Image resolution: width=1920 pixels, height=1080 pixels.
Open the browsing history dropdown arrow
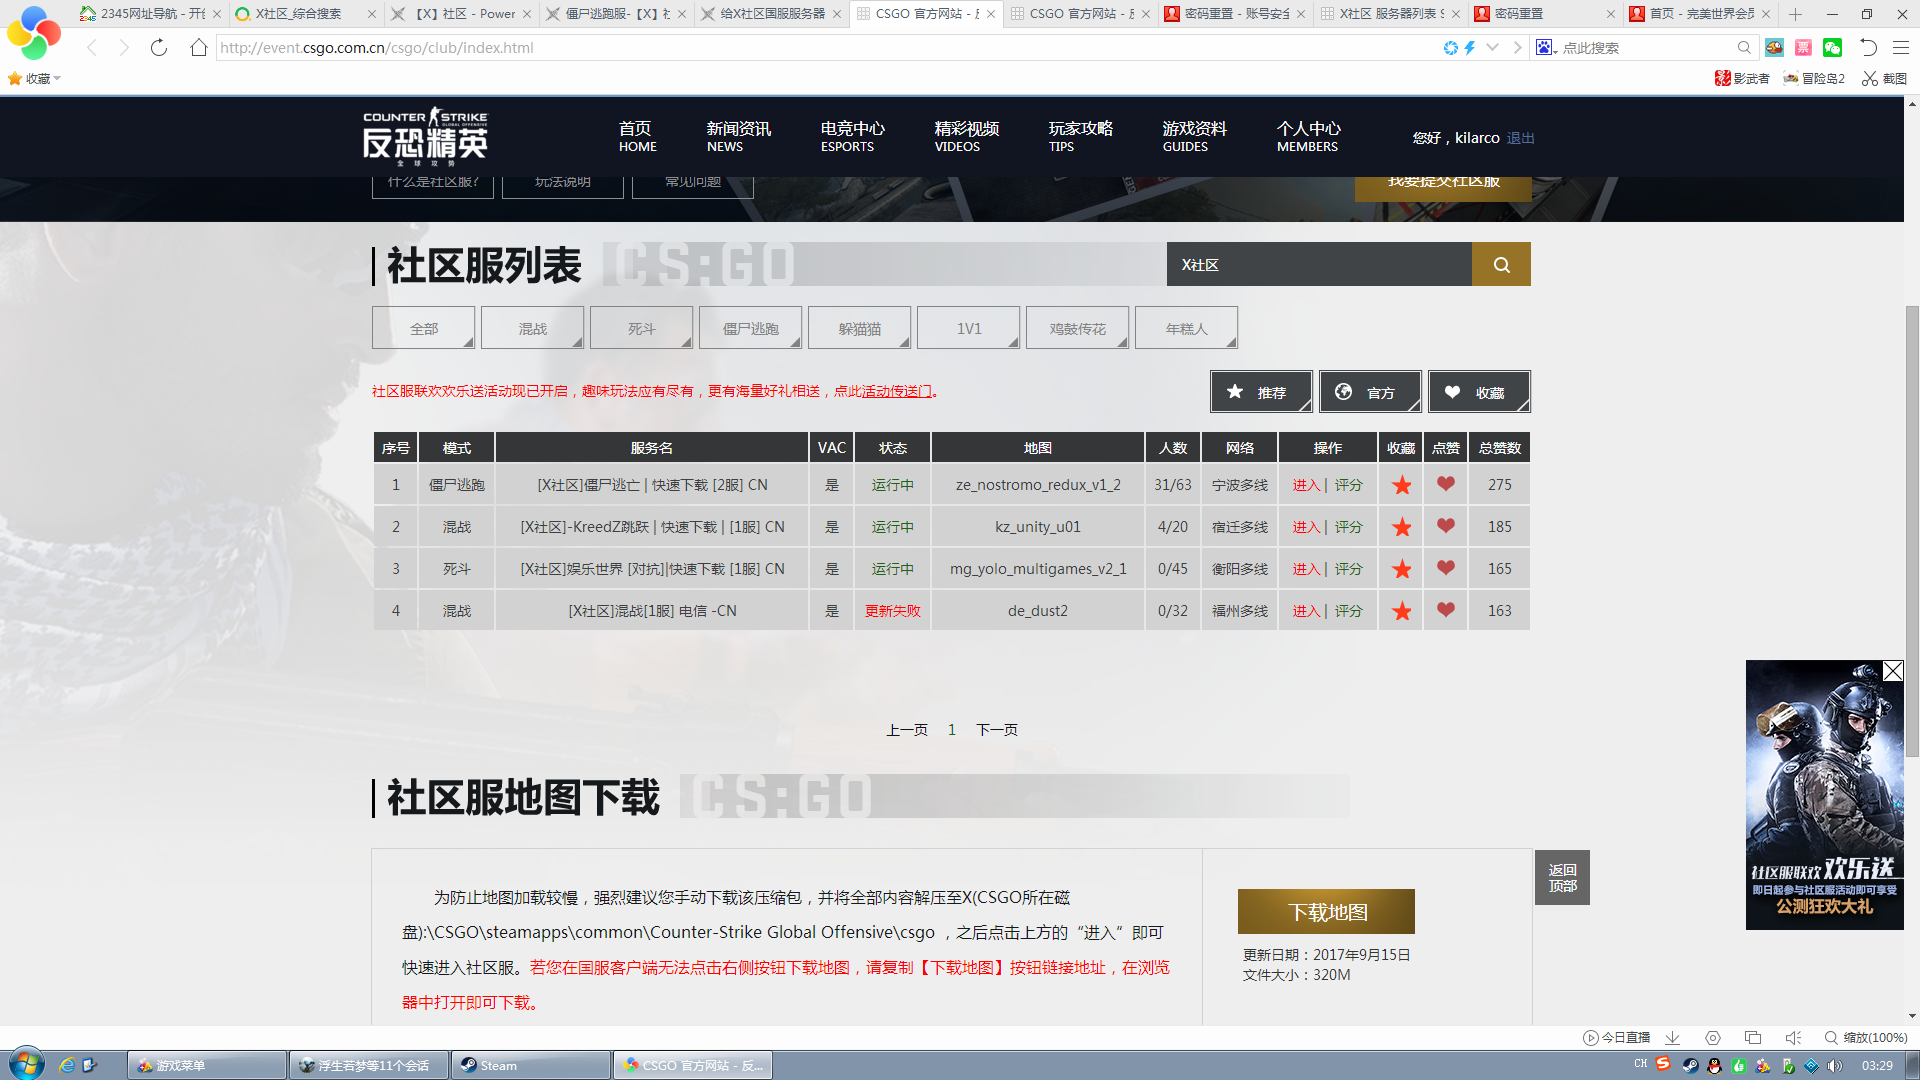point(1493,47)
